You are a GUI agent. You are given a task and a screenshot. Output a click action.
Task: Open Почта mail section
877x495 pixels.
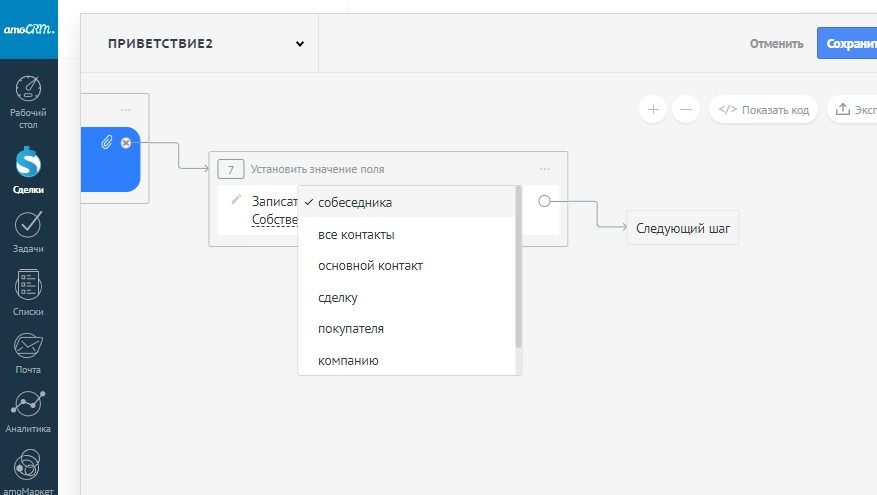[28, 352]
